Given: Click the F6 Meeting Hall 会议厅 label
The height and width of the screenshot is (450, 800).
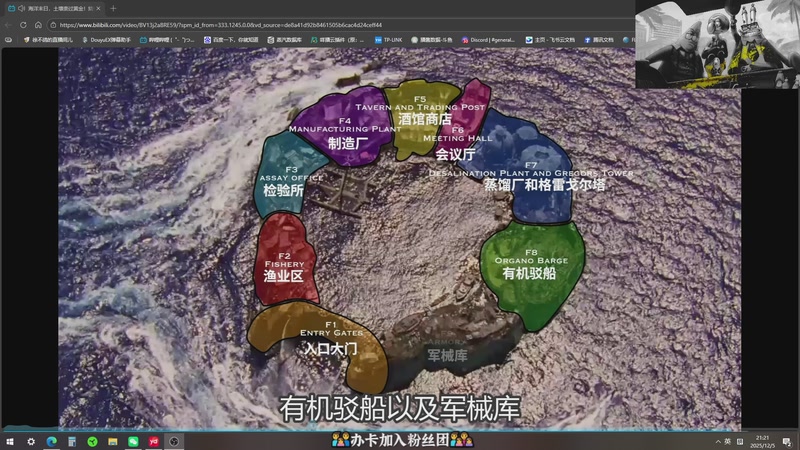Looking at the screenshot, I should 457,143.
